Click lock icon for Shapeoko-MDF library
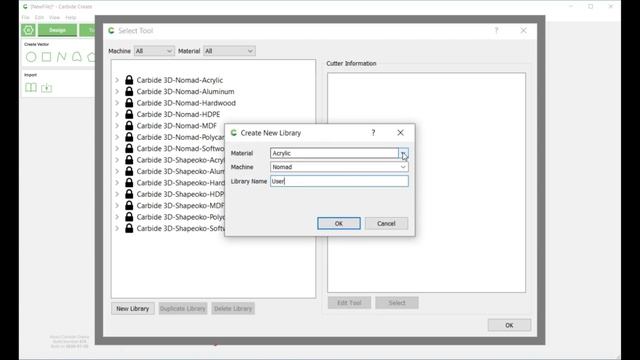The image size is (640, 360). click(129, 205)
